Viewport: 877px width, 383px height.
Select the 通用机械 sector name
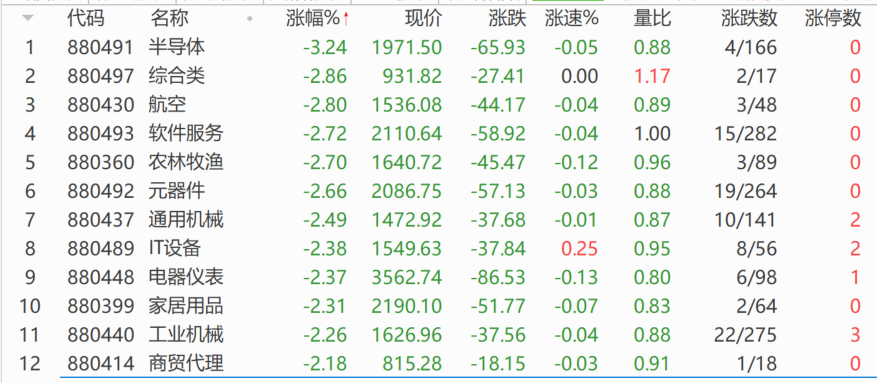[x=186, y=220]
